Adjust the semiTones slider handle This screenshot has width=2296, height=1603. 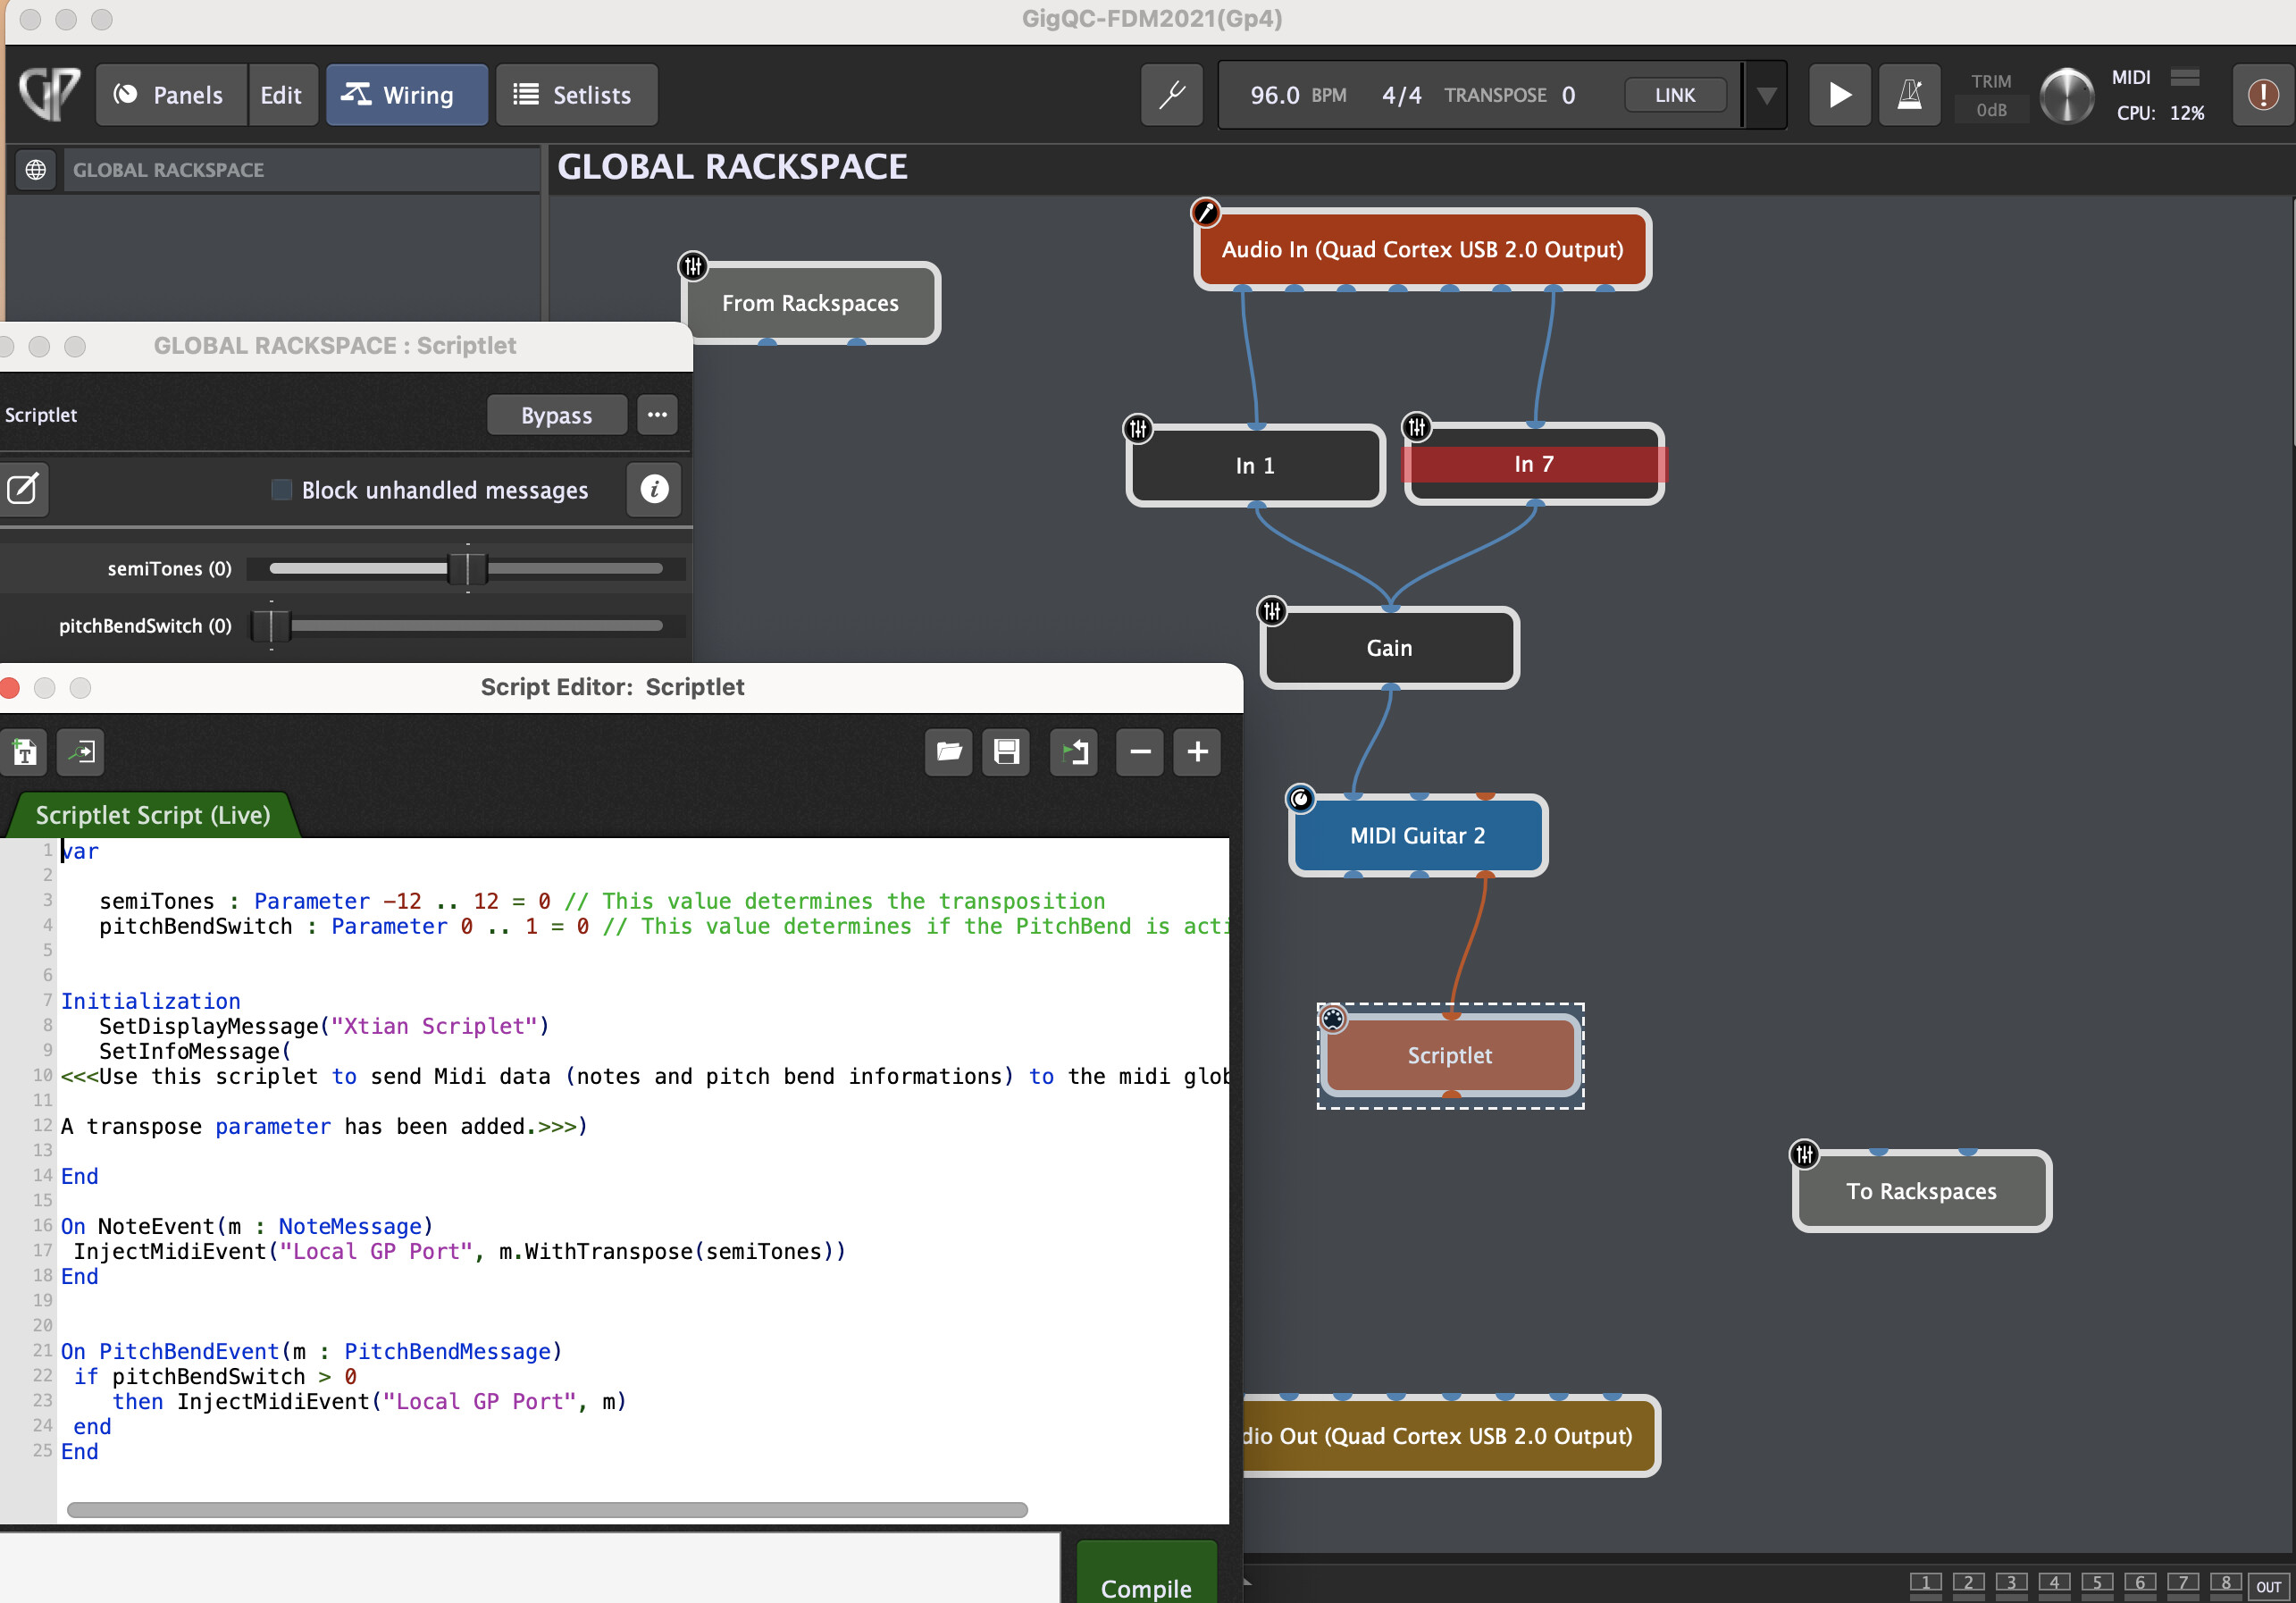coord(467,569)
